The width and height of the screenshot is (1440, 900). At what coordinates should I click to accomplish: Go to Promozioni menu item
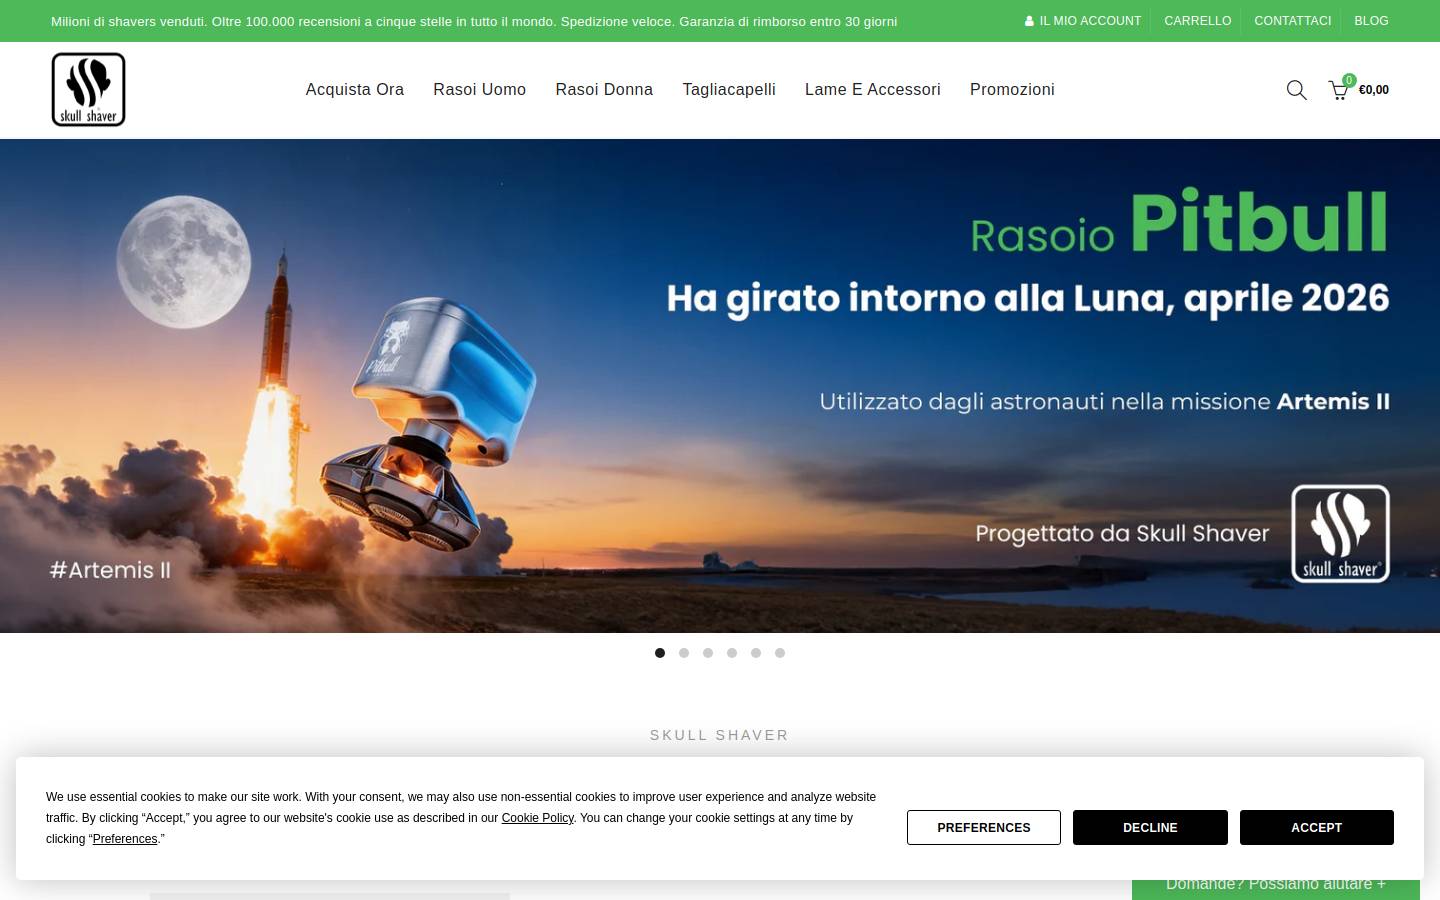[1012, 90]
